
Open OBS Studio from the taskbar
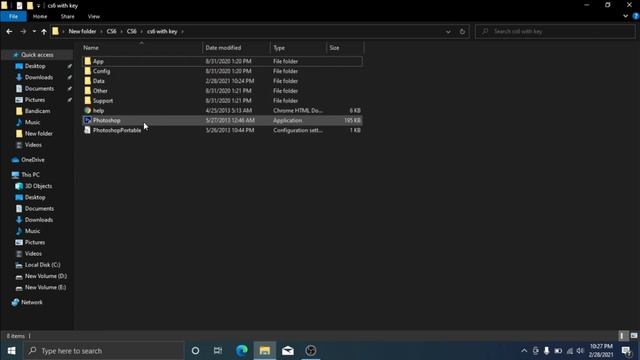311,351
